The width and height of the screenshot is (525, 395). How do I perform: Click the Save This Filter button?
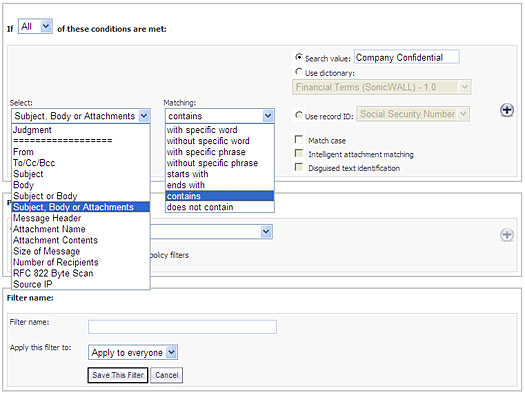pyautogui.click(x=118, y=375)
